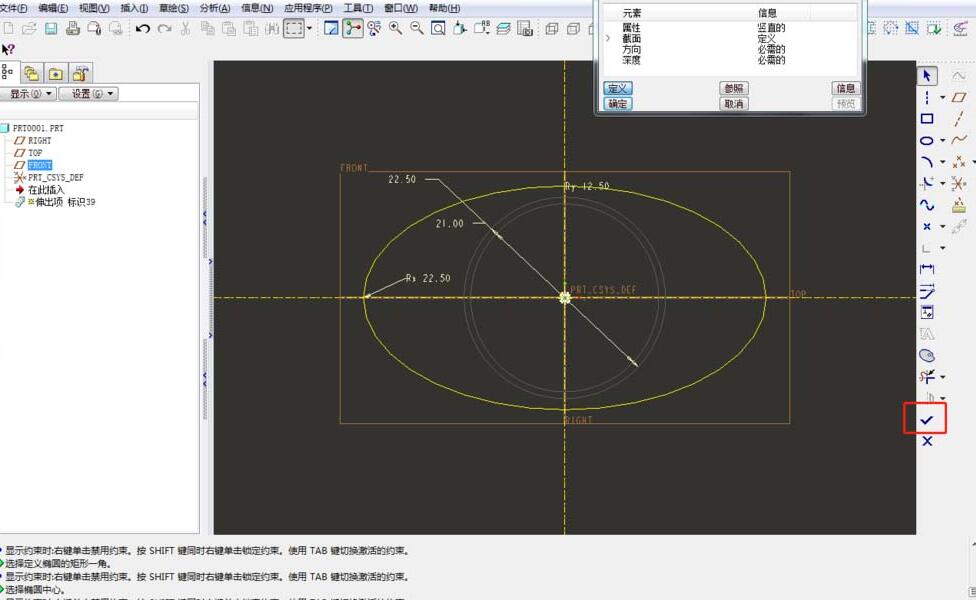Viewport: 976px width, 600px height.
Task: Click the zoom in magnifier
Action: coord(396,29)
